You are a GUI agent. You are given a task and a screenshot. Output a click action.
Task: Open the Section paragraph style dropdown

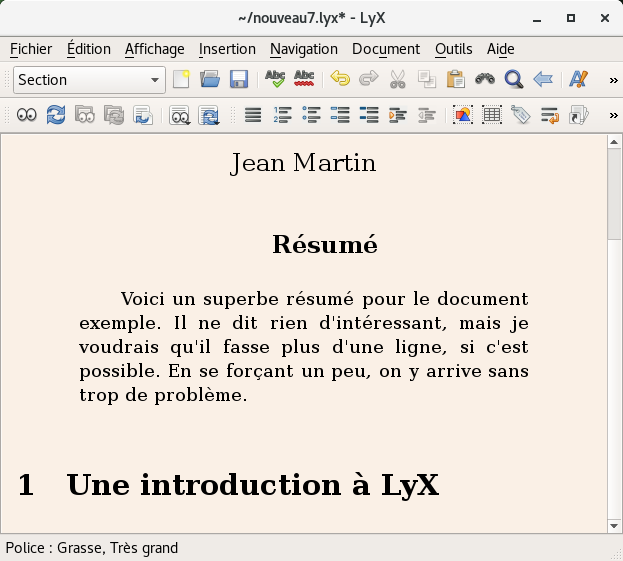pos(89,80)
